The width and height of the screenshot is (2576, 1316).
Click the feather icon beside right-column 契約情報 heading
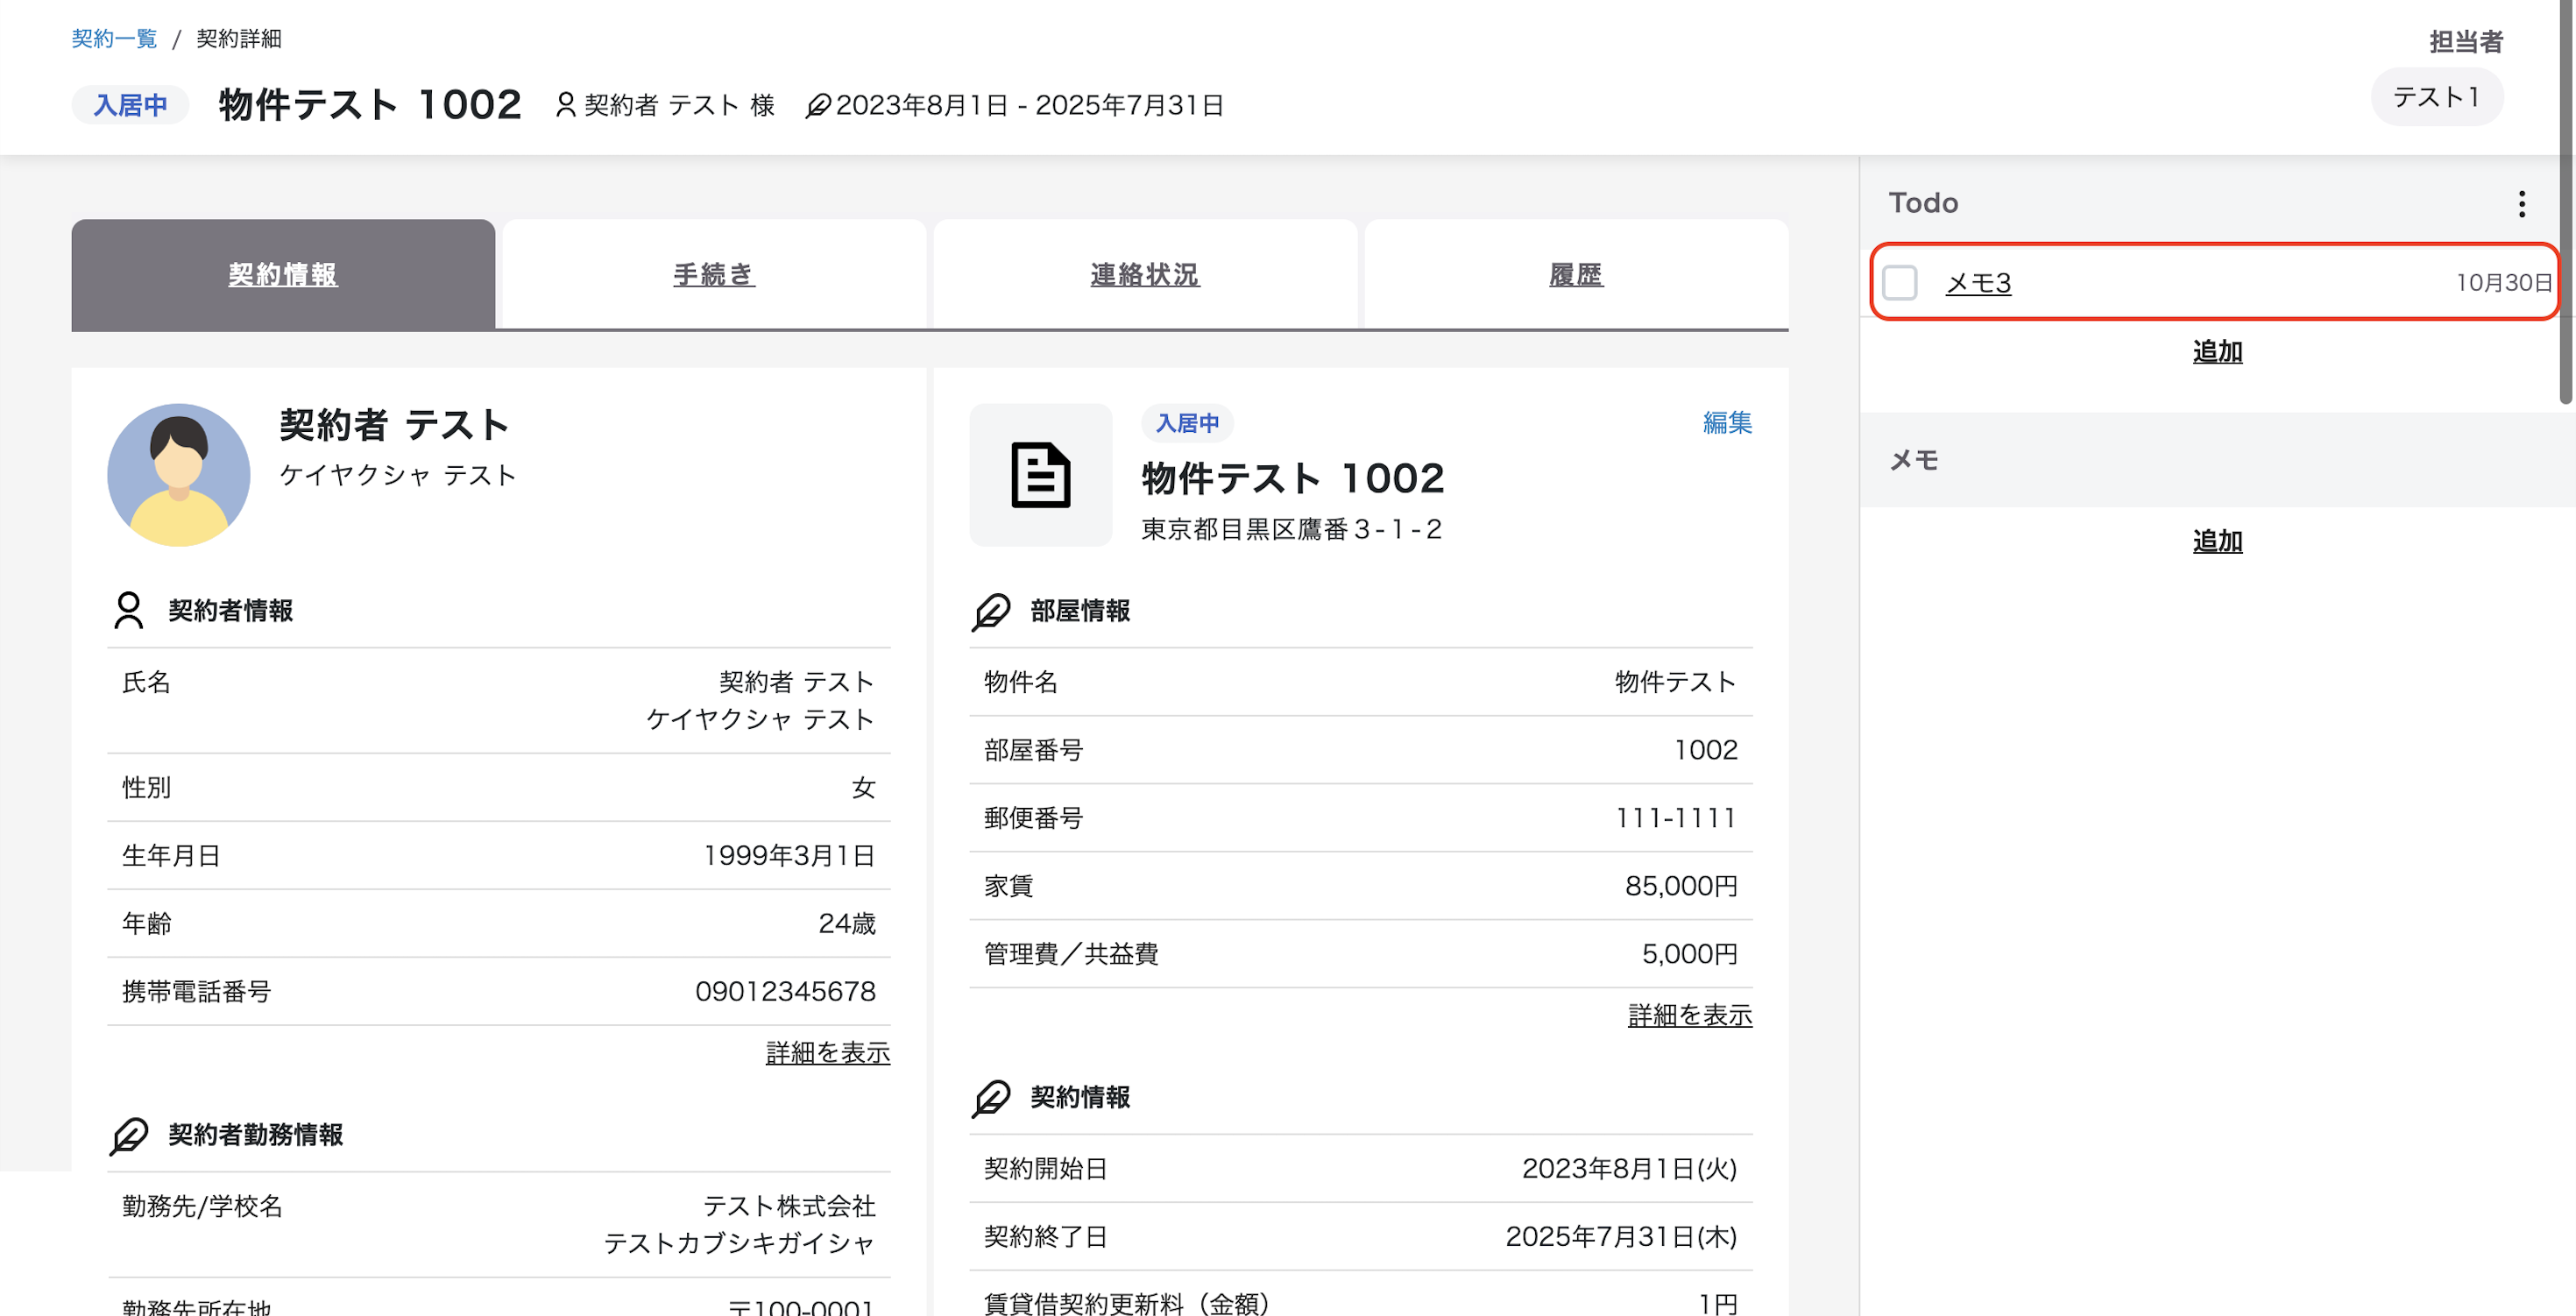[991, 1097]
